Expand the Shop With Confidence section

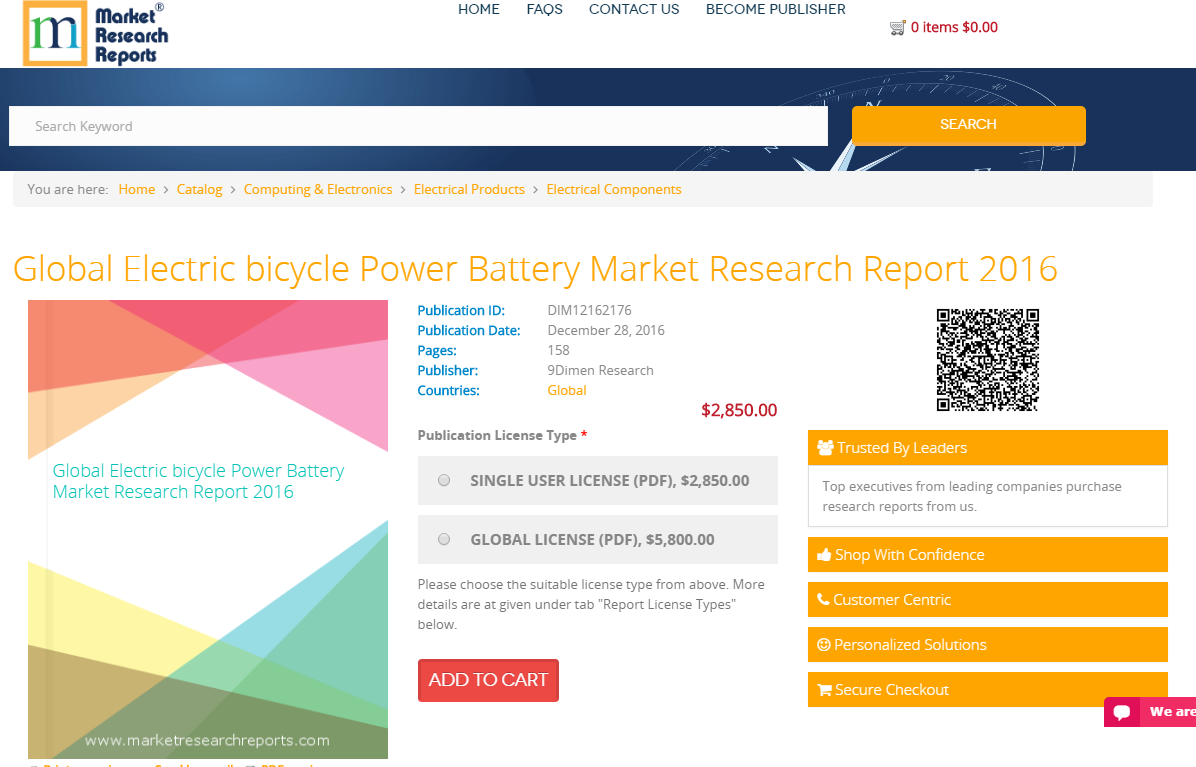click(988, 554)
